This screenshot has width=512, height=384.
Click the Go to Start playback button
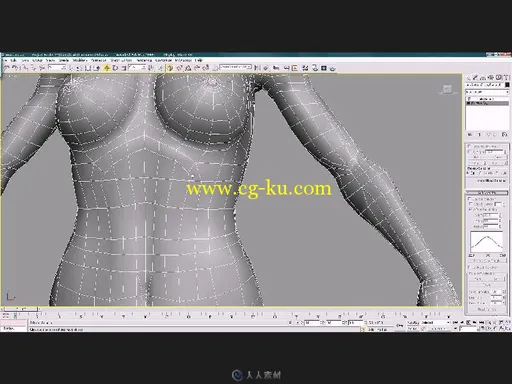[455, 323]
